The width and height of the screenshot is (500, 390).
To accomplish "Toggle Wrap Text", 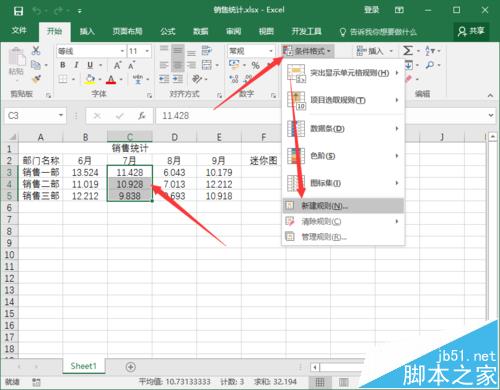I will 207,50.
